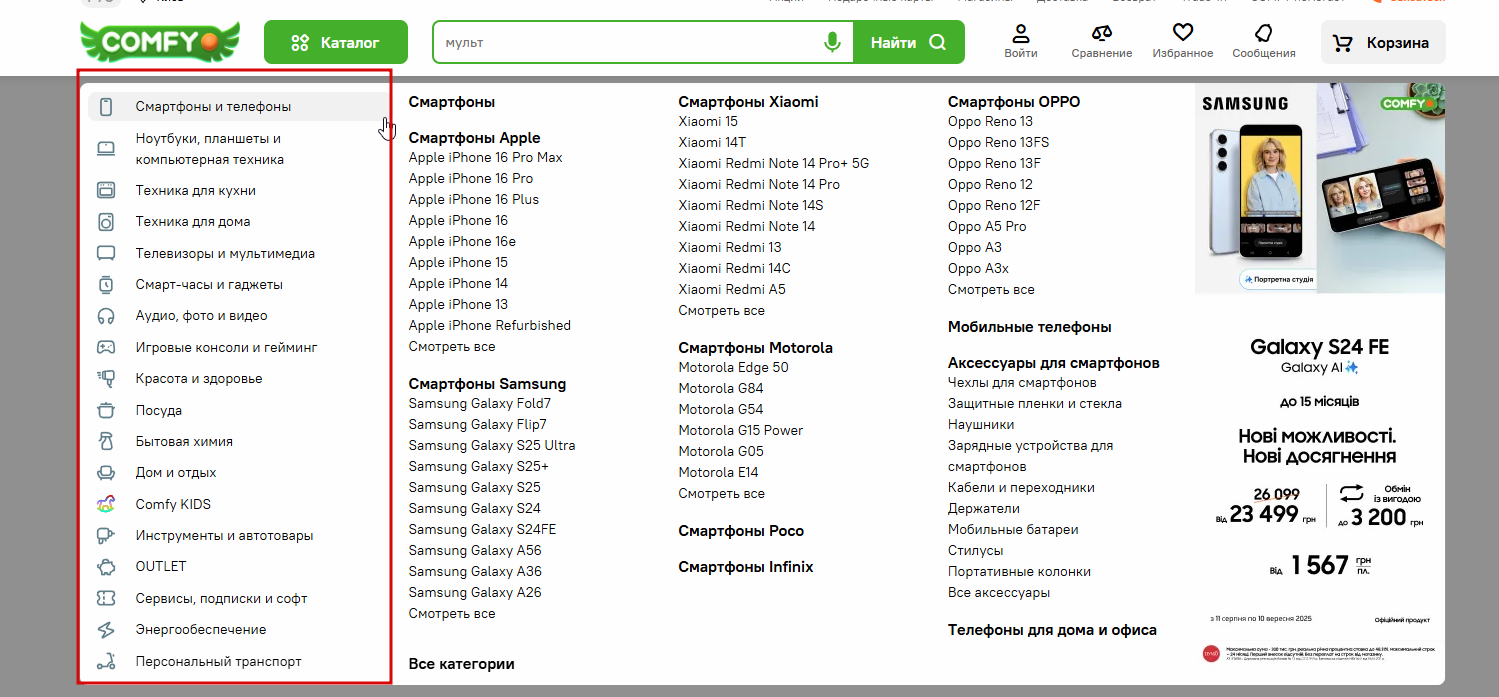Viewport: 1499px width, 697px height.
Task: Open Войти user account icon
Action: point(1021,33)
